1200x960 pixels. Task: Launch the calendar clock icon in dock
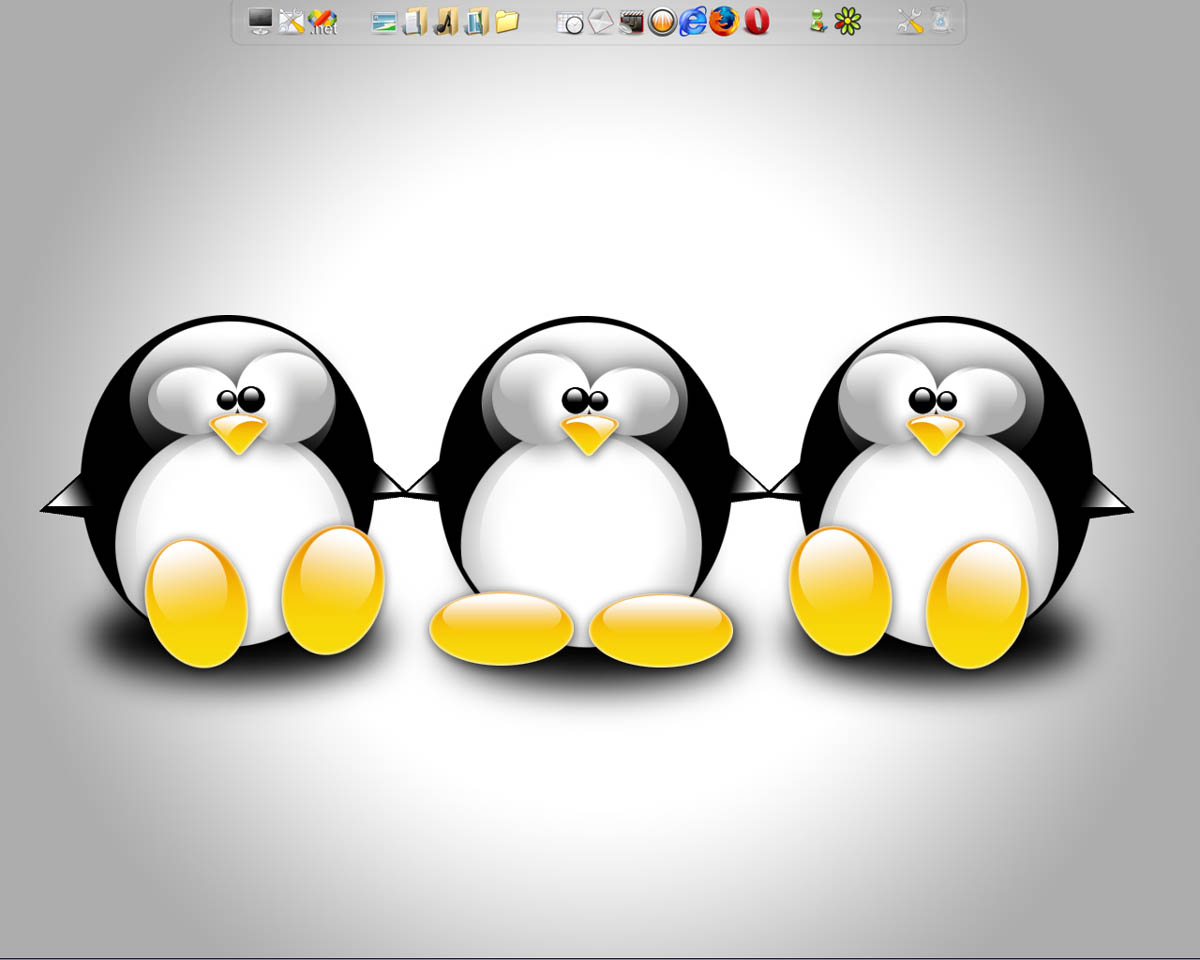[x=570, y=22]
